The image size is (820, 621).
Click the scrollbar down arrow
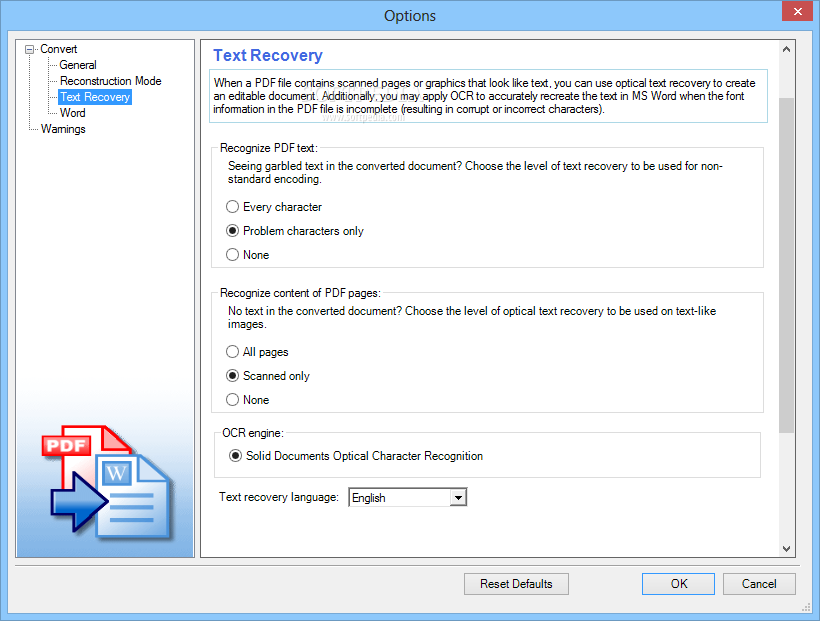point(786,548)
